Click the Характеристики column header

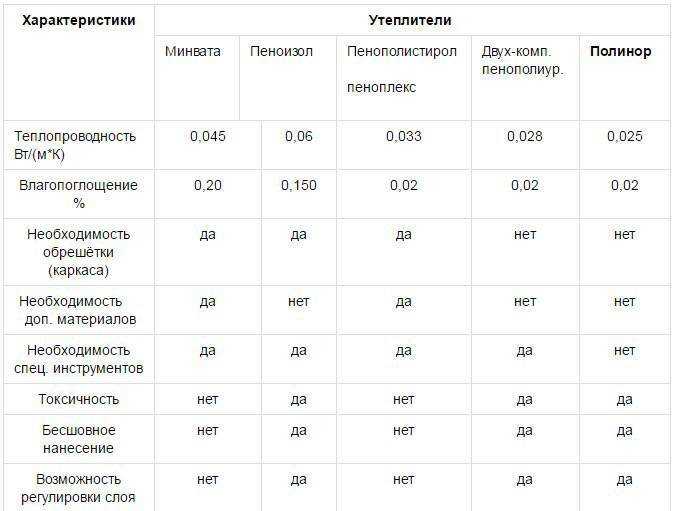tap(79, 20)
